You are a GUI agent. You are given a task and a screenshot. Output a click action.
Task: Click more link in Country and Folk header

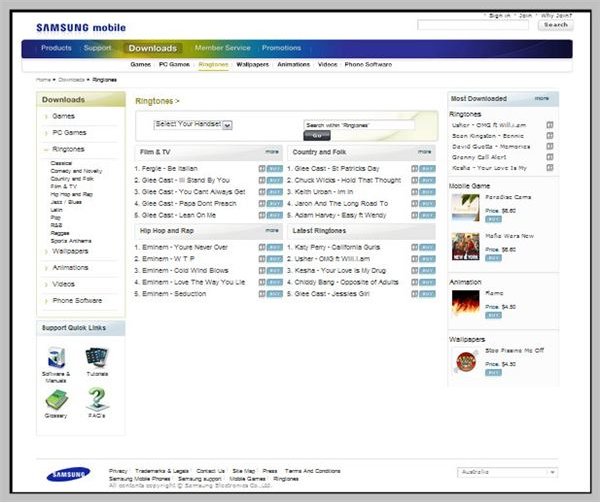pos(424,152)
